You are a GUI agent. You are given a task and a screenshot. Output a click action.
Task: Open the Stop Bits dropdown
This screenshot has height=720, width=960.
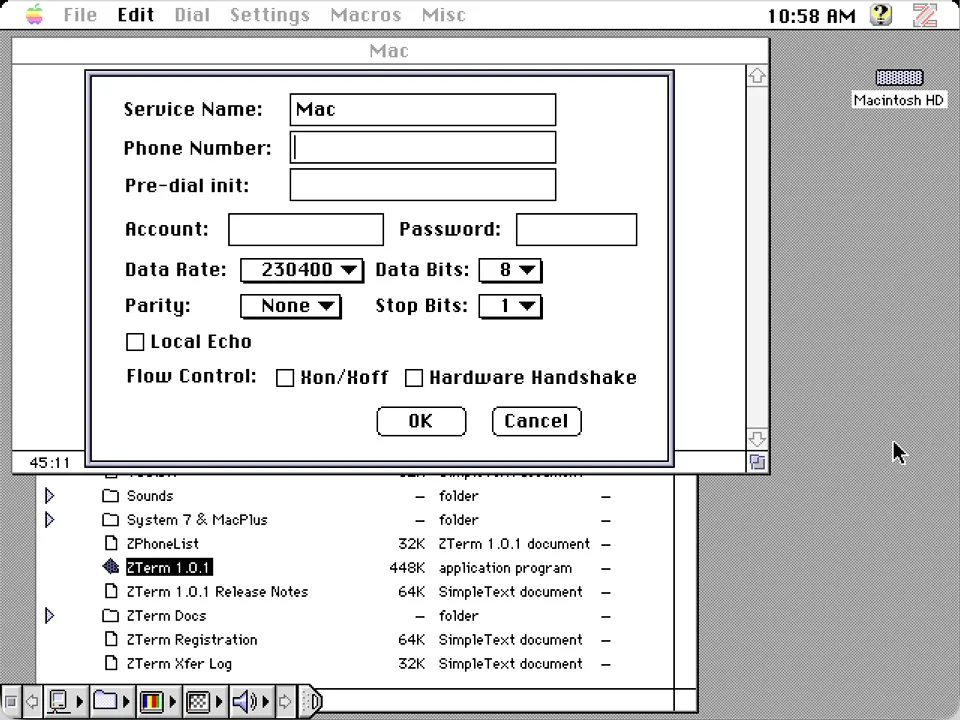(x=510, y=306)
